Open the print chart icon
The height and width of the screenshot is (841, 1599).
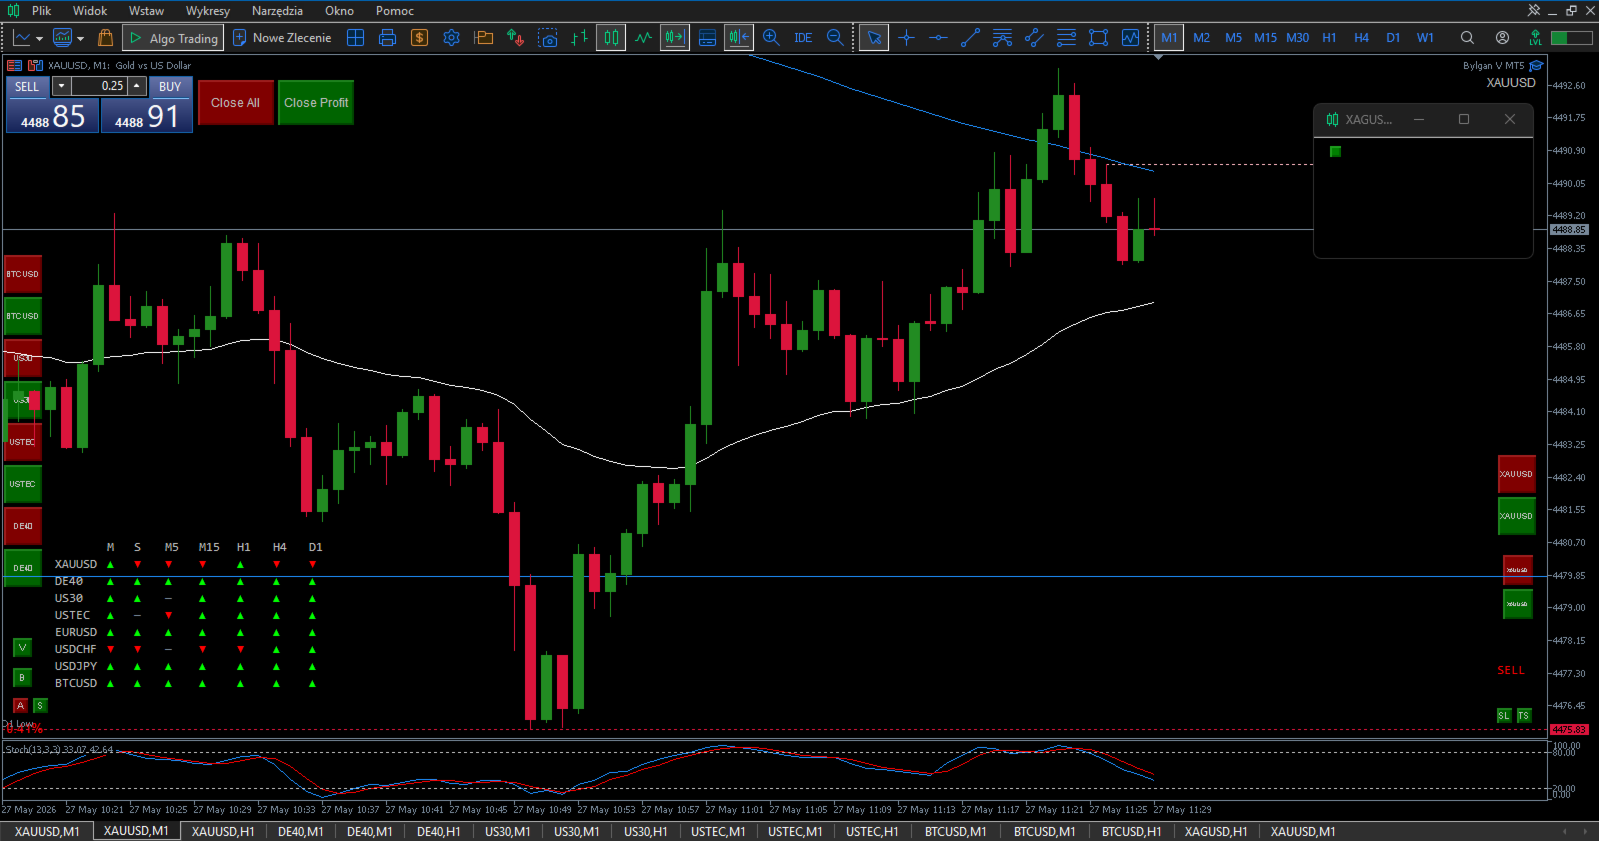[x=387, y=38]
